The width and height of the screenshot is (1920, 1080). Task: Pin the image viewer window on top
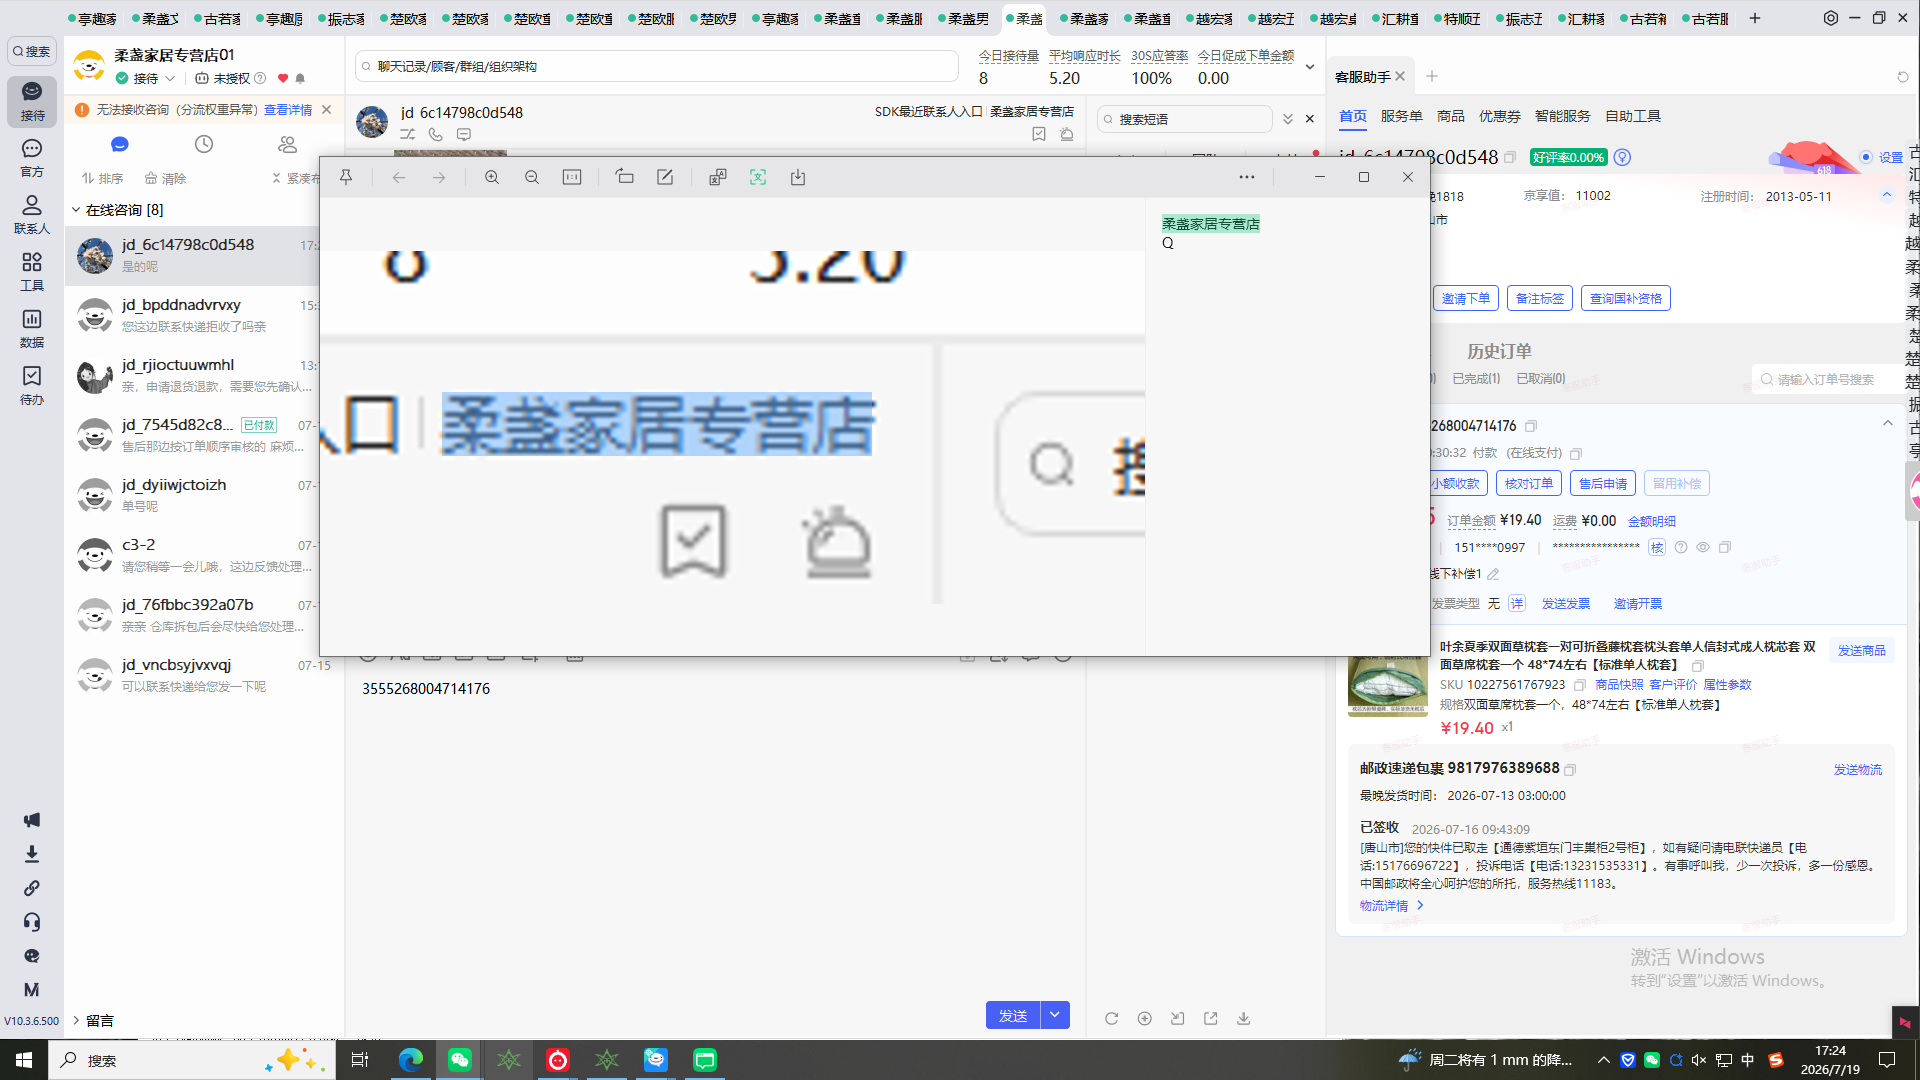pyautogui.click(x=346, y=177)
